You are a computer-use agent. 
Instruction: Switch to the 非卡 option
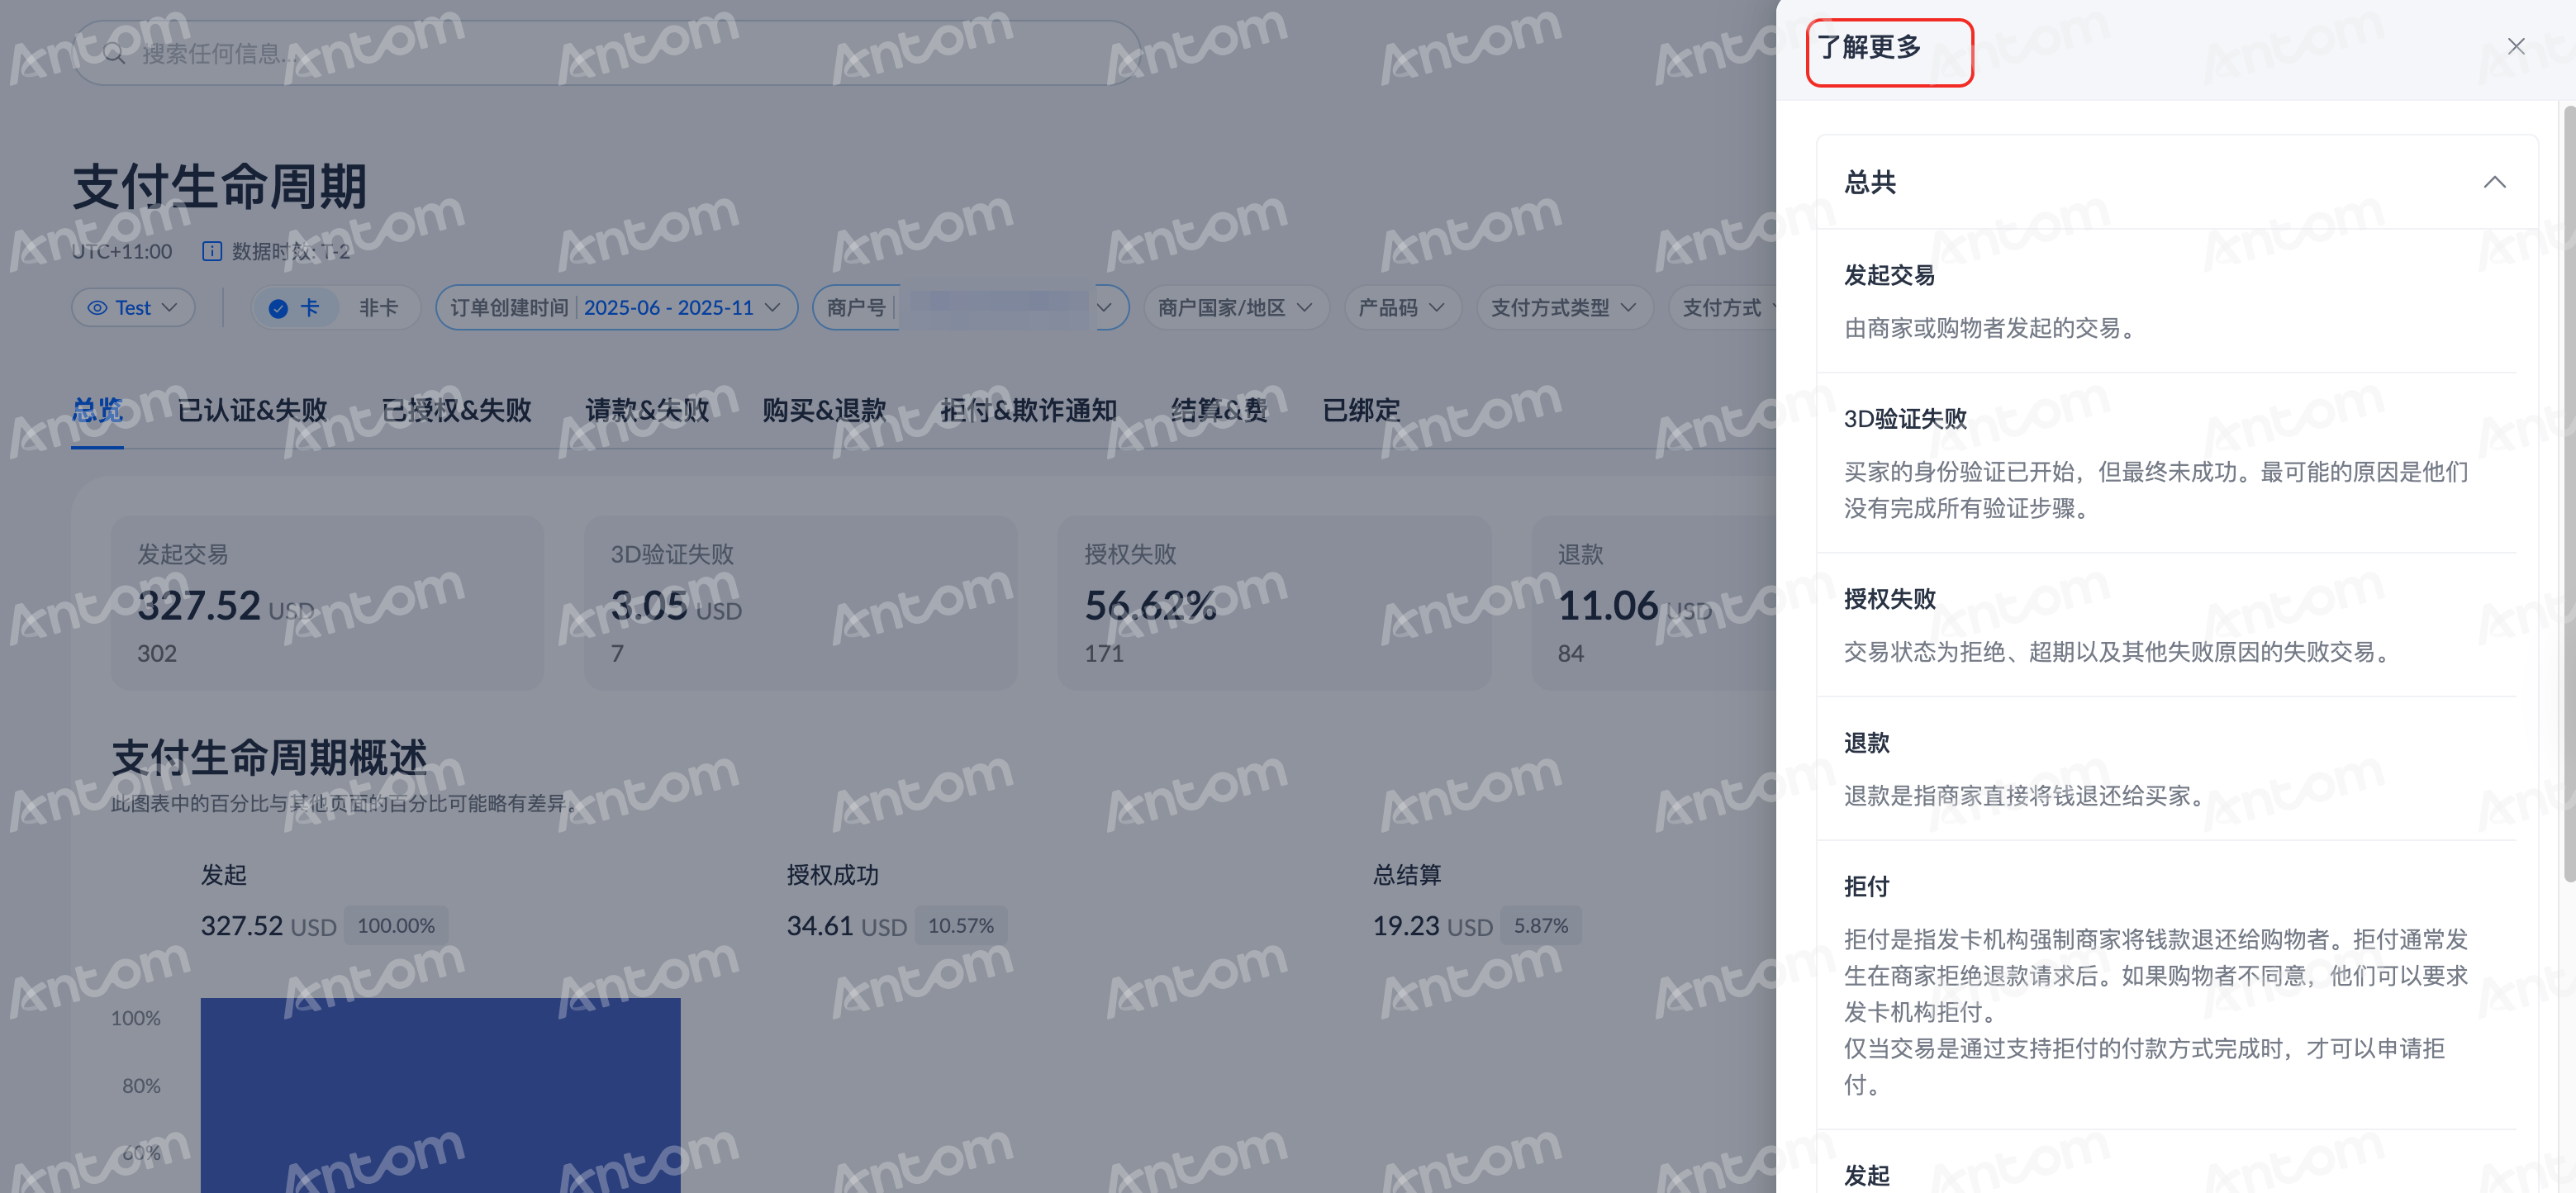click(x=378, y=307)
